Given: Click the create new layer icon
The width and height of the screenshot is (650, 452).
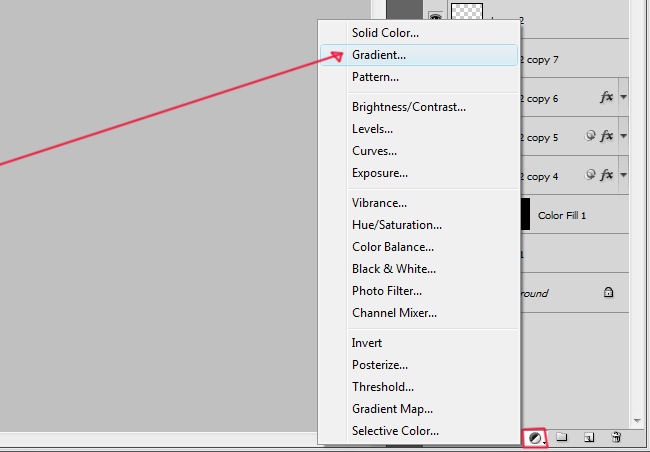Looking at the screenshot, I should [589, 437].
